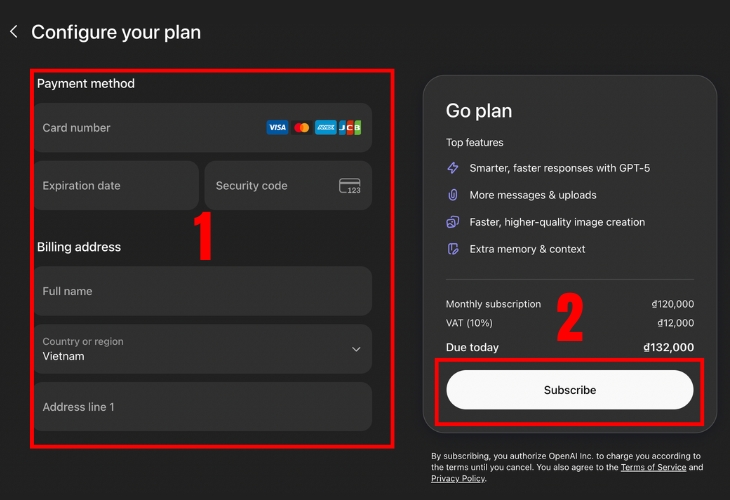Open the Privacy Policy link

[457, 479]
